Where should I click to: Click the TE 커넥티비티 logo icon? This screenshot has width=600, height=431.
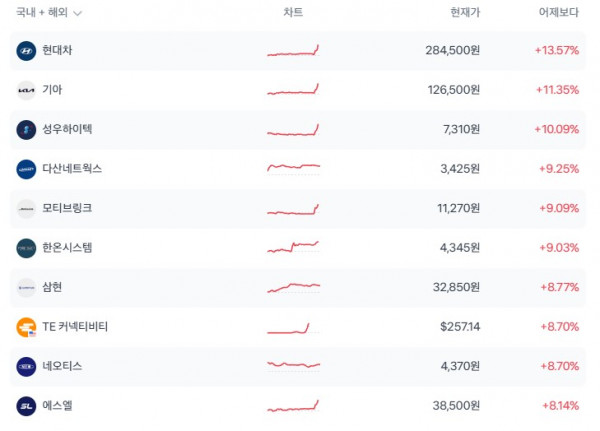(26, 327)
